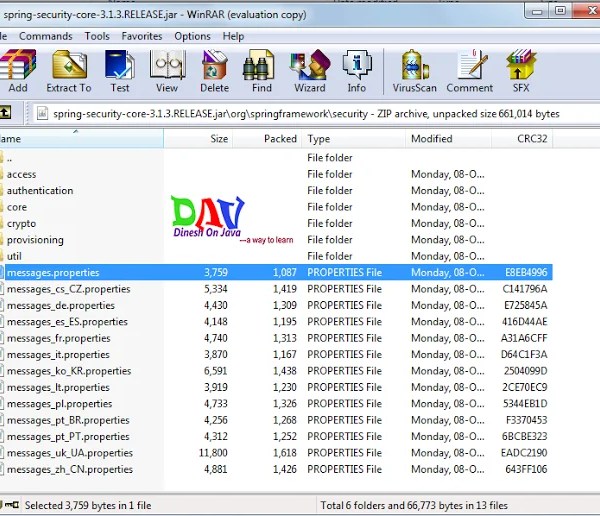Viewport: 600px width, 516px height.
Task: Open the Help menu
Action: coord(233,36)
